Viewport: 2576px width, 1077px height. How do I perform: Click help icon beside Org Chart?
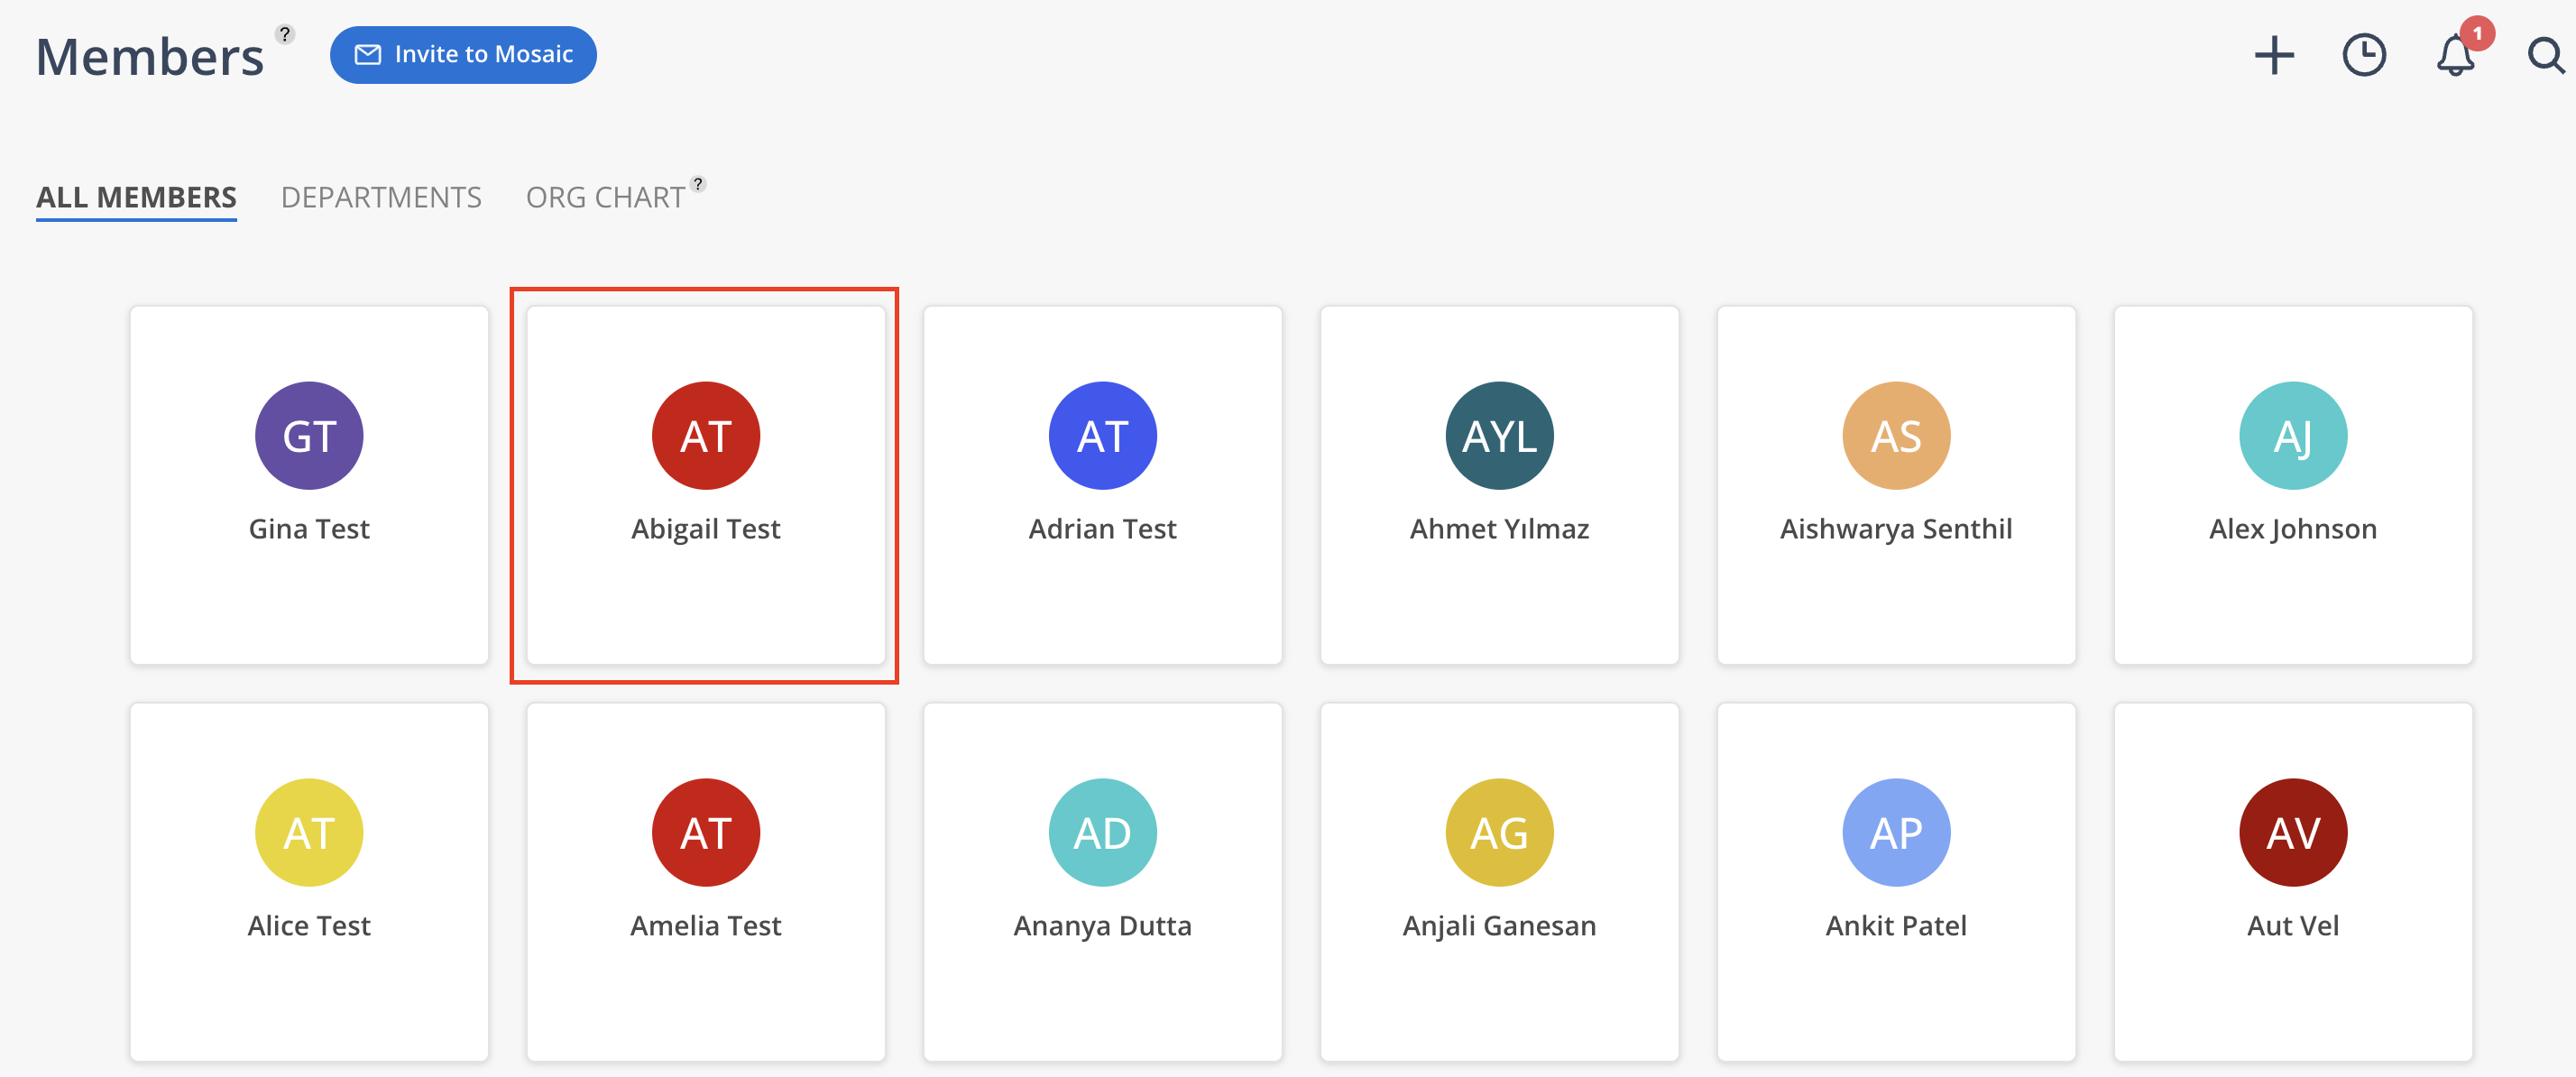click(698, 184)
